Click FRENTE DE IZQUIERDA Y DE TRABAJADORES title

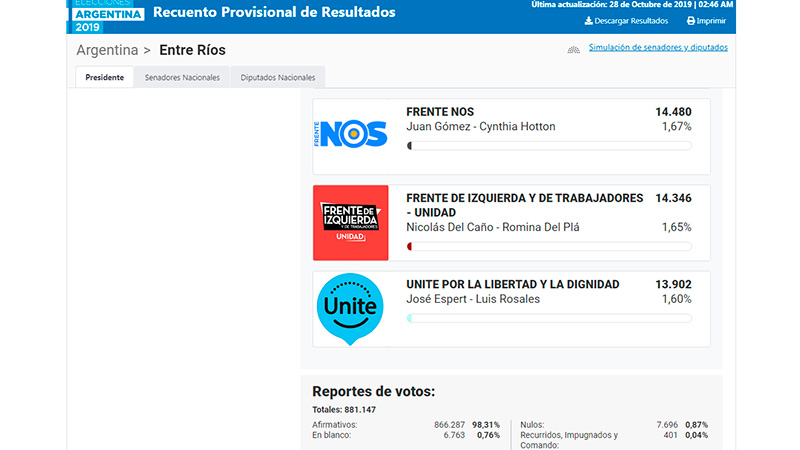tap(524, 205)
